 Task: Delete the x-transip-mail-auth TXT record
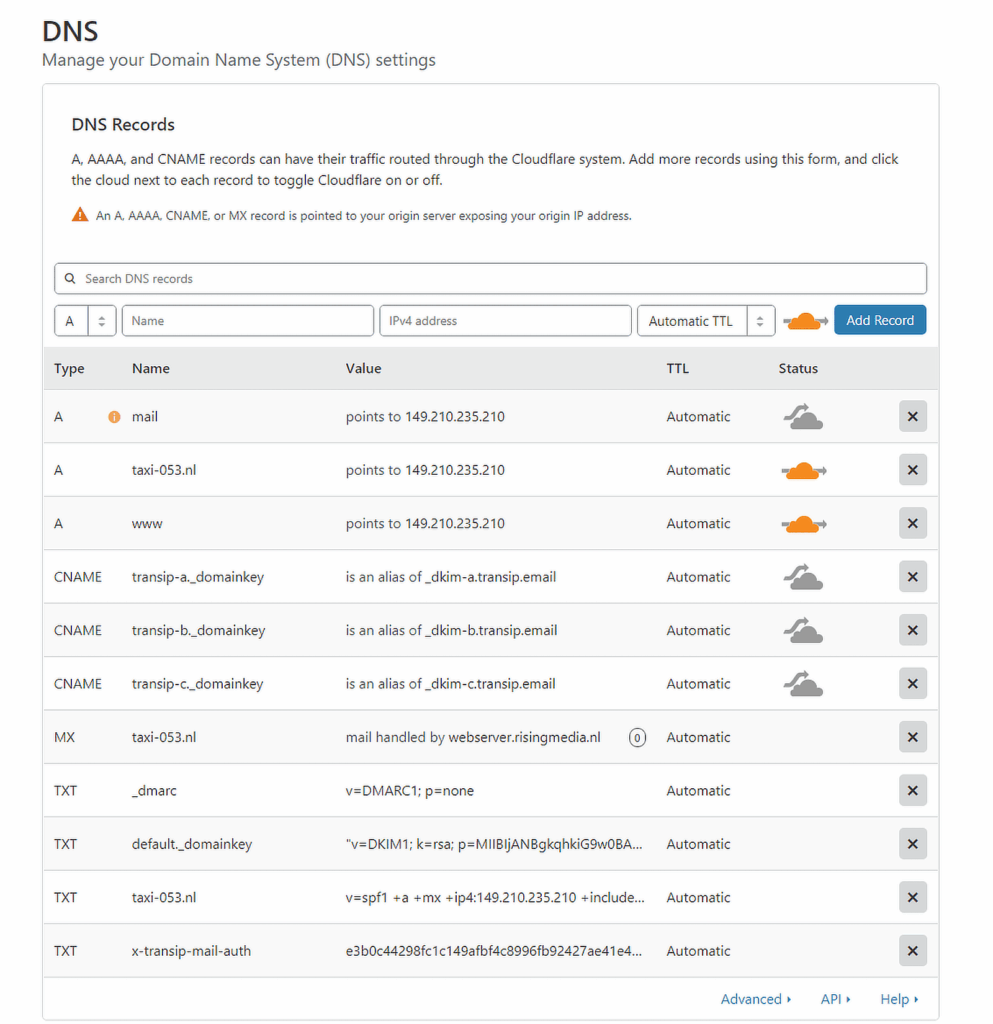(912, 951)
